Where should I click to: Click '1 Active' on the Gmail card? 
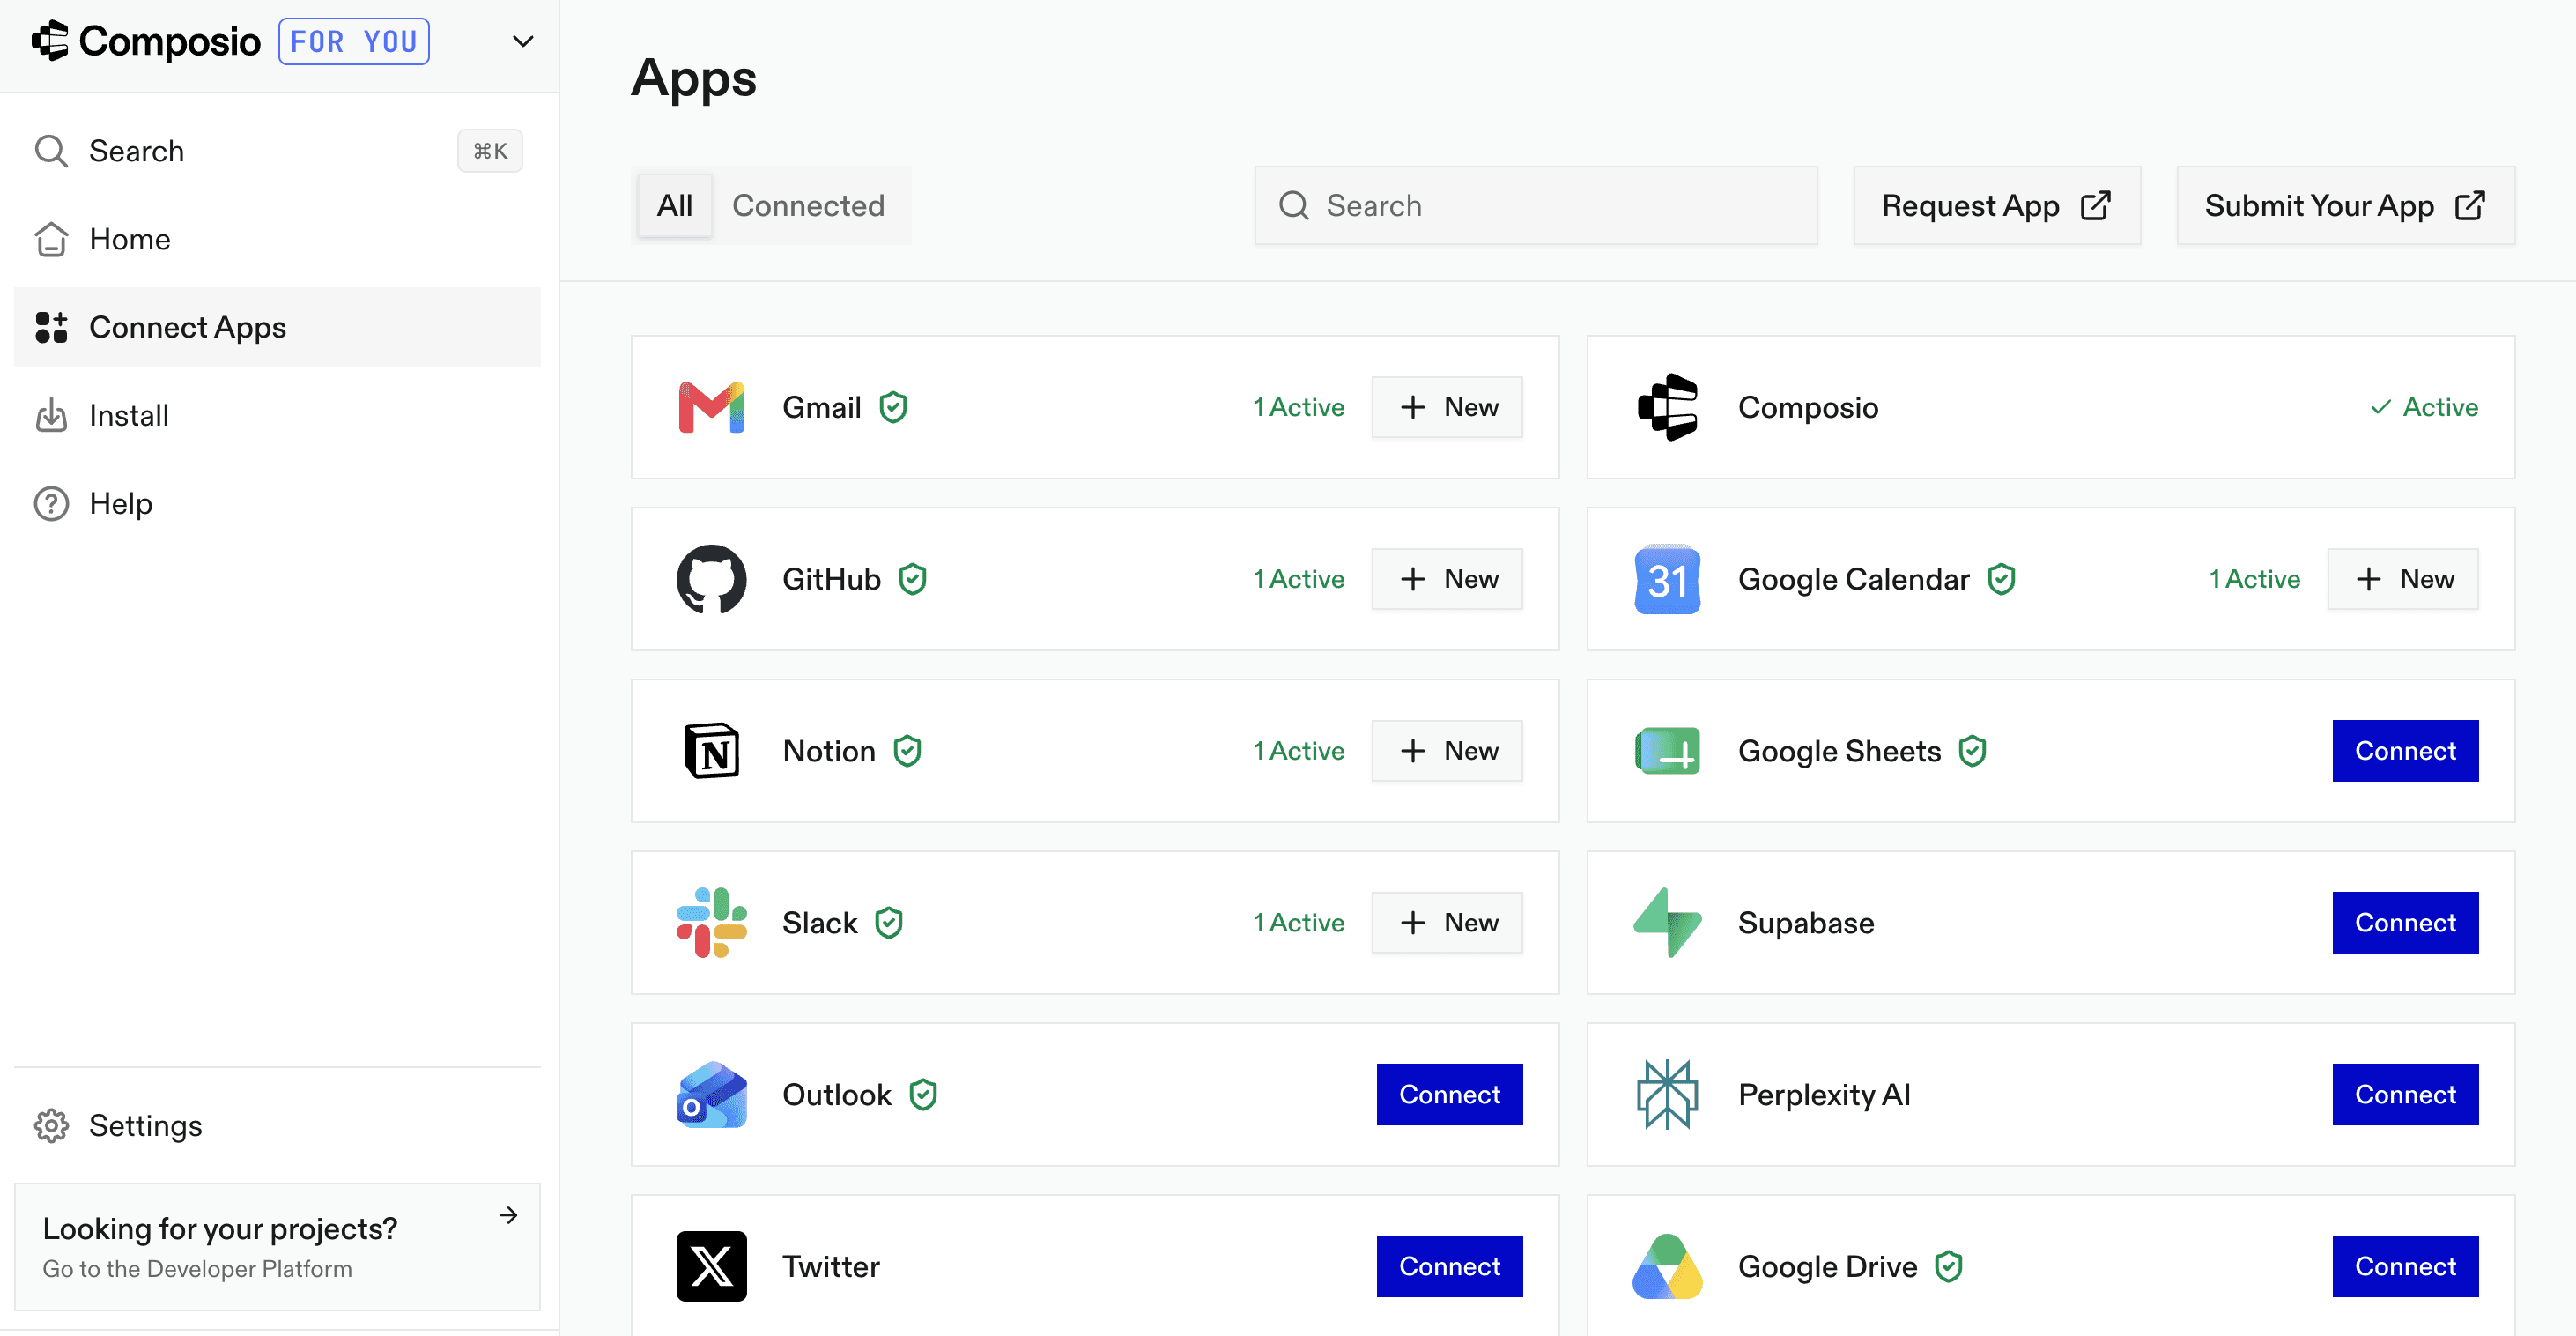click(x=1299, y=407)
